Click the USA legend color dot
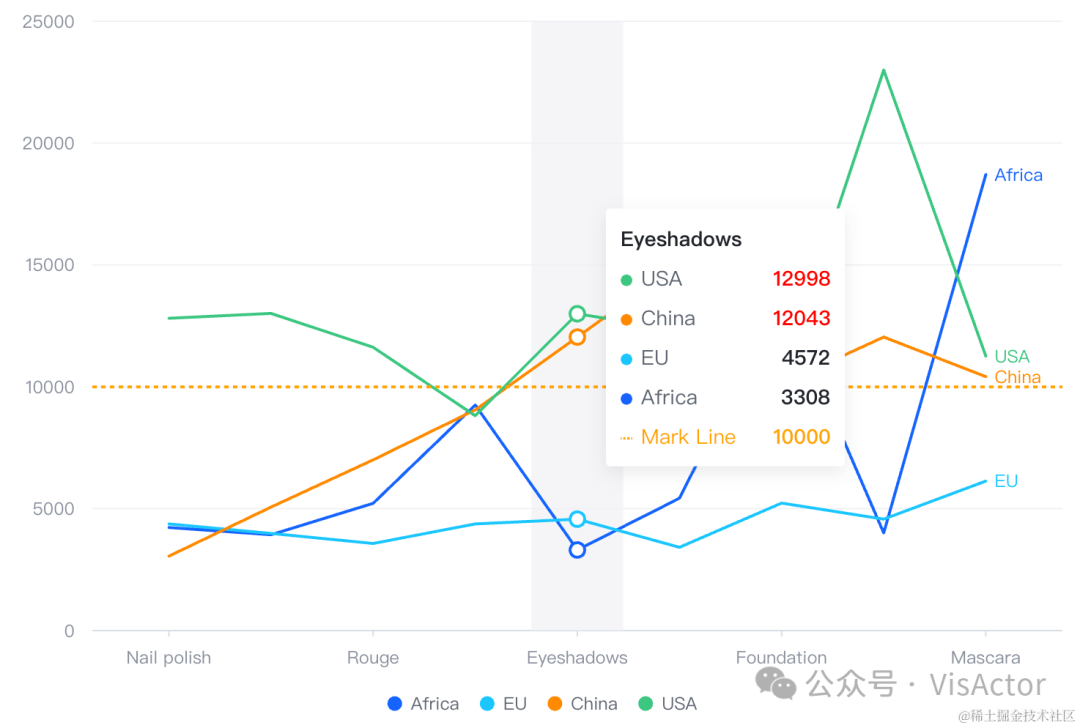The image size is (1080, 728). click(x=646, y=704)
